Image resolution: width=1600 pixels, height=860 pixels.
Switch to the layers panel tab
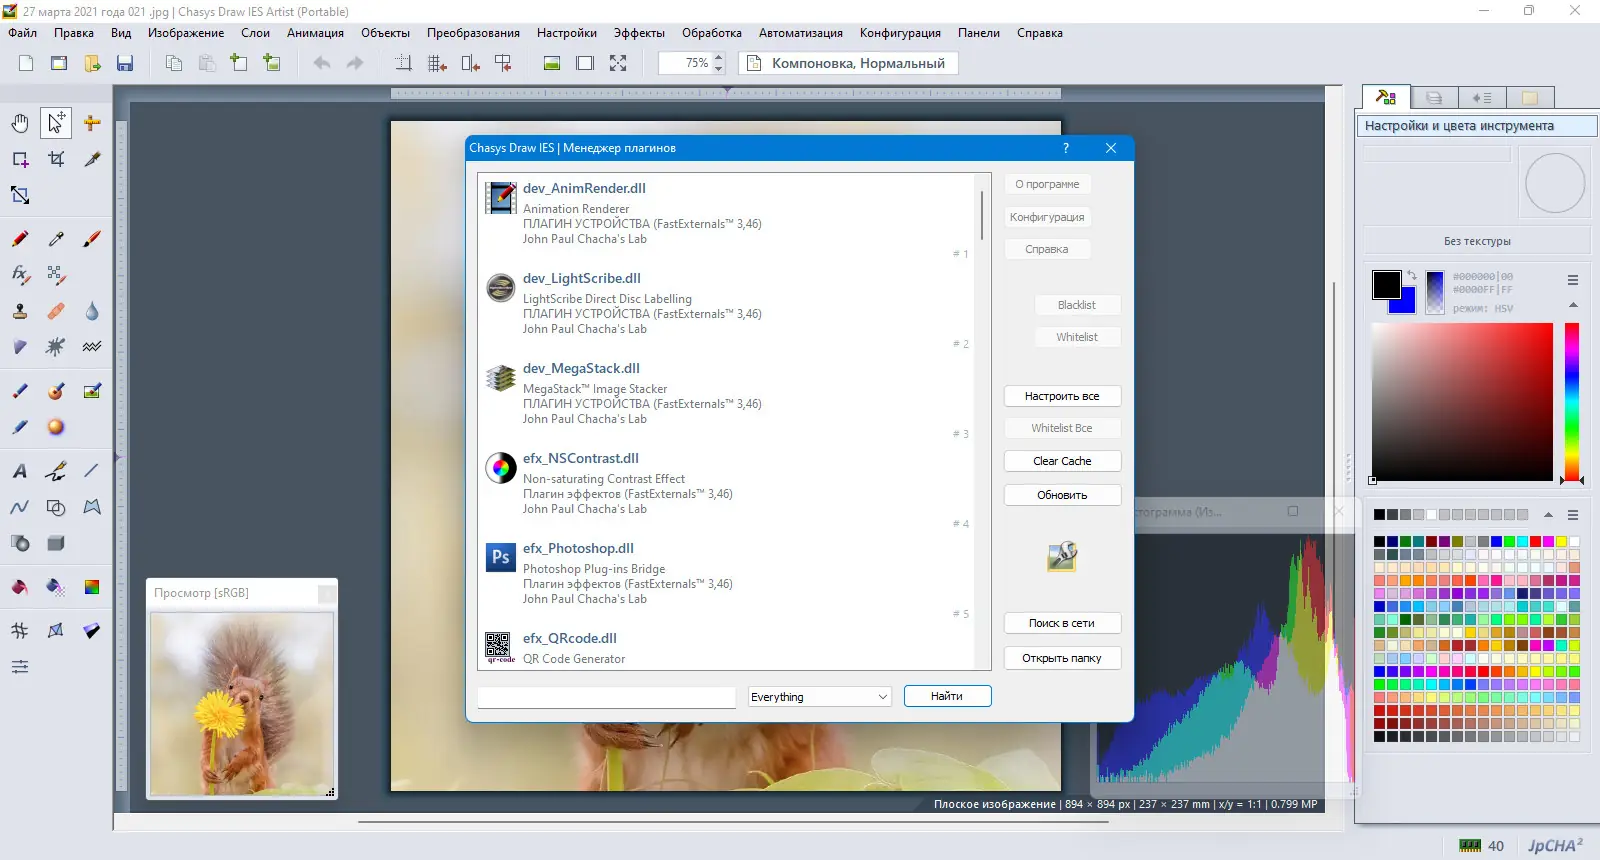1434,98
